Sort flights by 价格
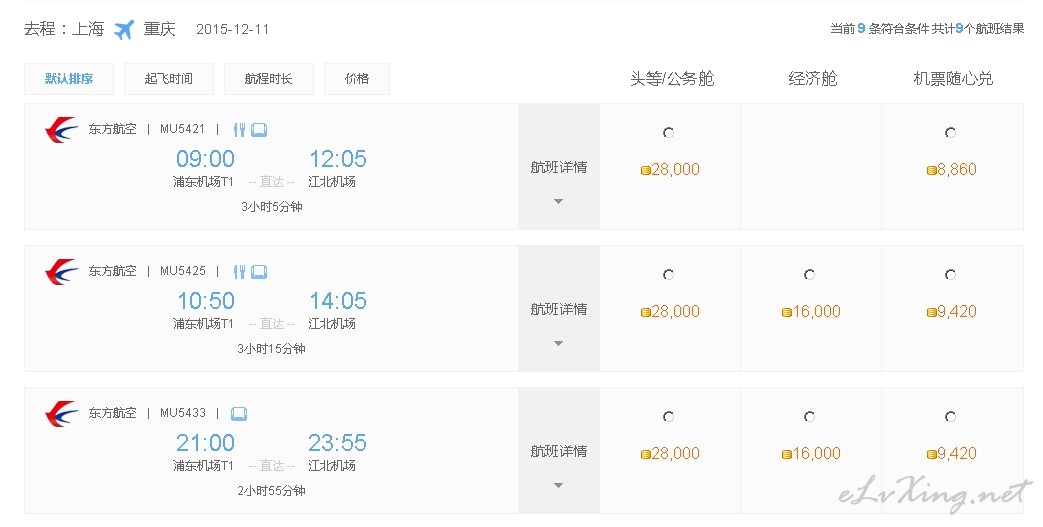 point(357,79)
